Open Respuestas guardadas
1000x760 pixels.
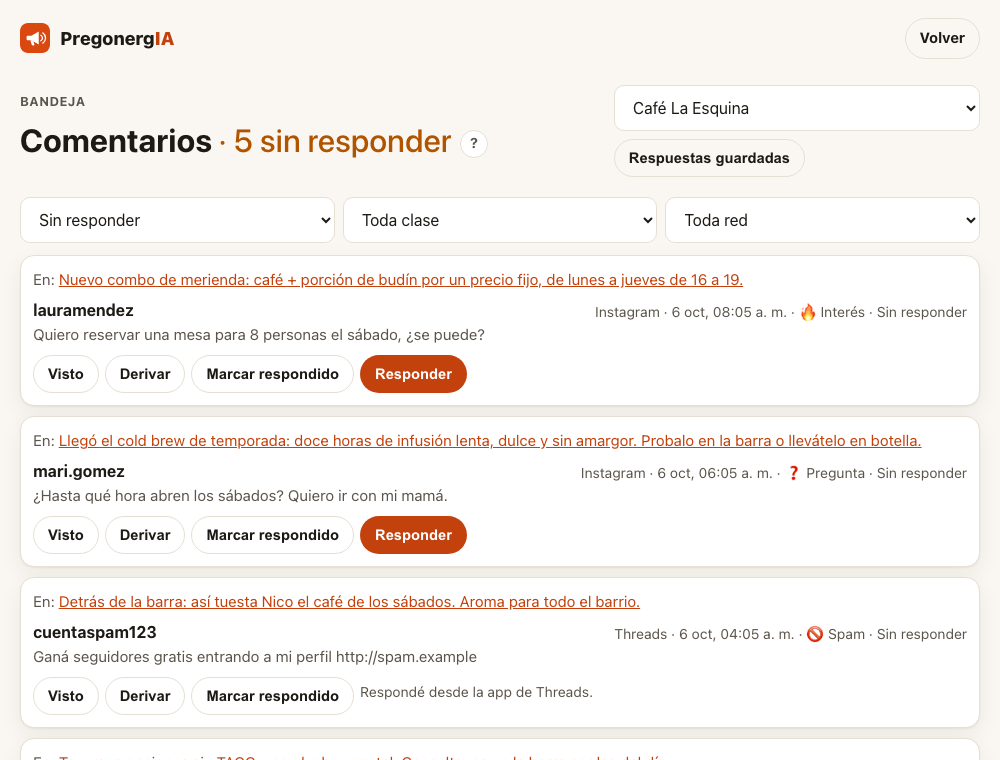[x=709, y=158]
